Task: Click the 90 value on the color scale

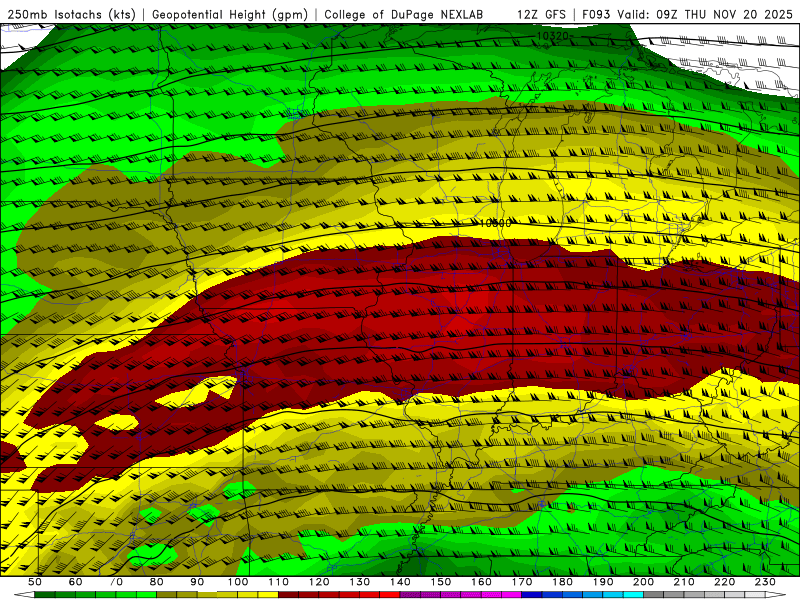Action: point(197,582)
